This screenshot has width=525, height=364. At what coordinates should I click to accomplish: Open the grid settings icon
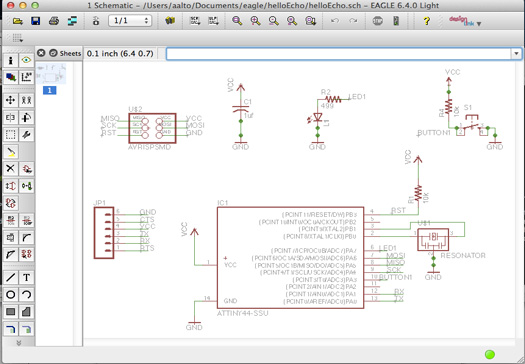coord(18,38)
